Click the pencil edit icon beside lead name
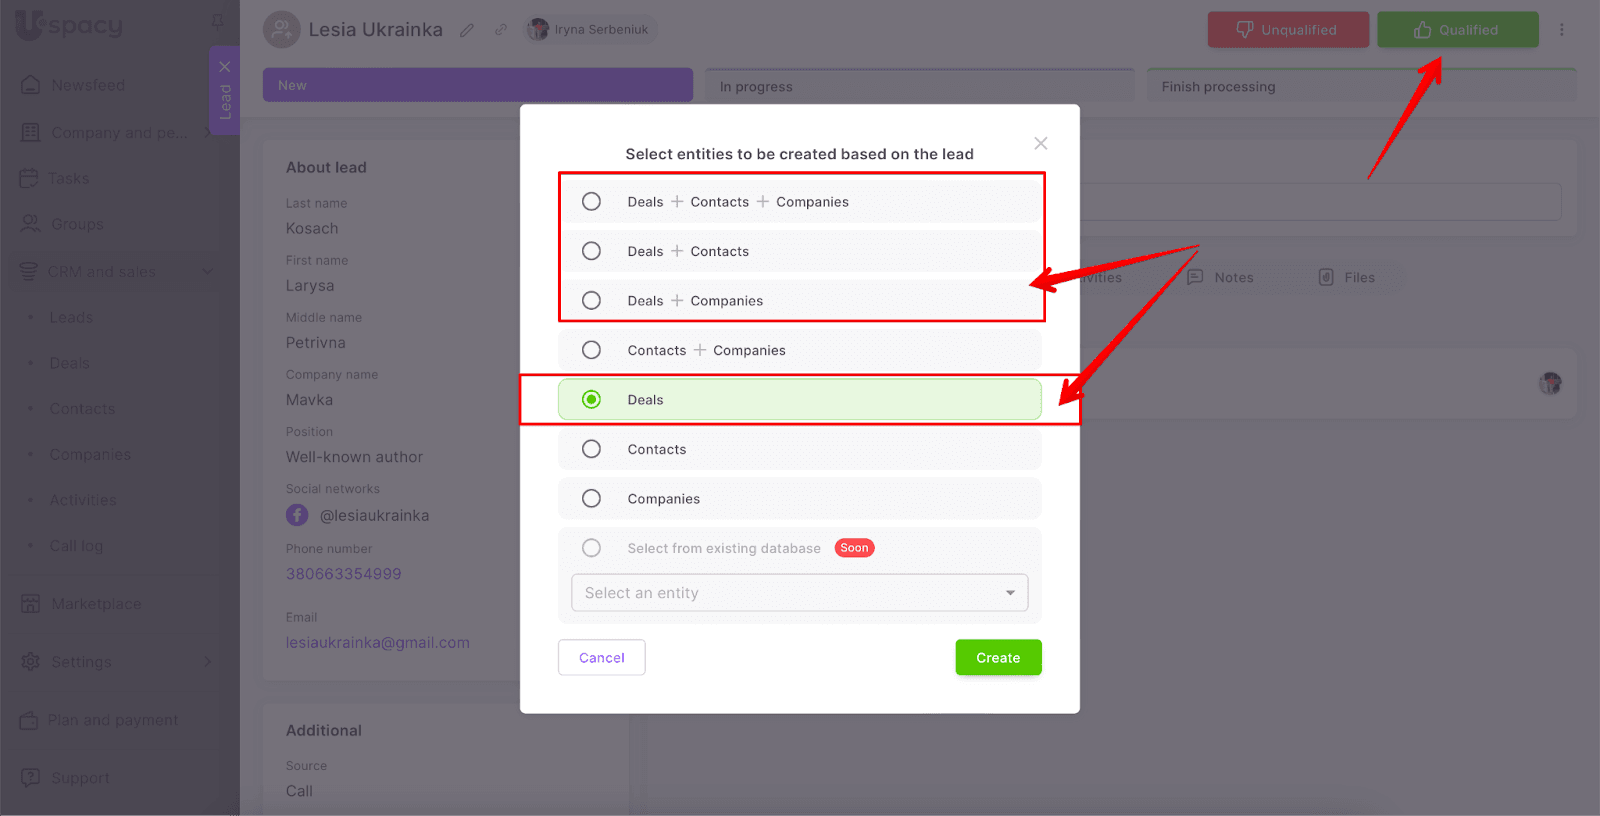Viewport: 1600px width, 816px height. (x=467, y=30)
